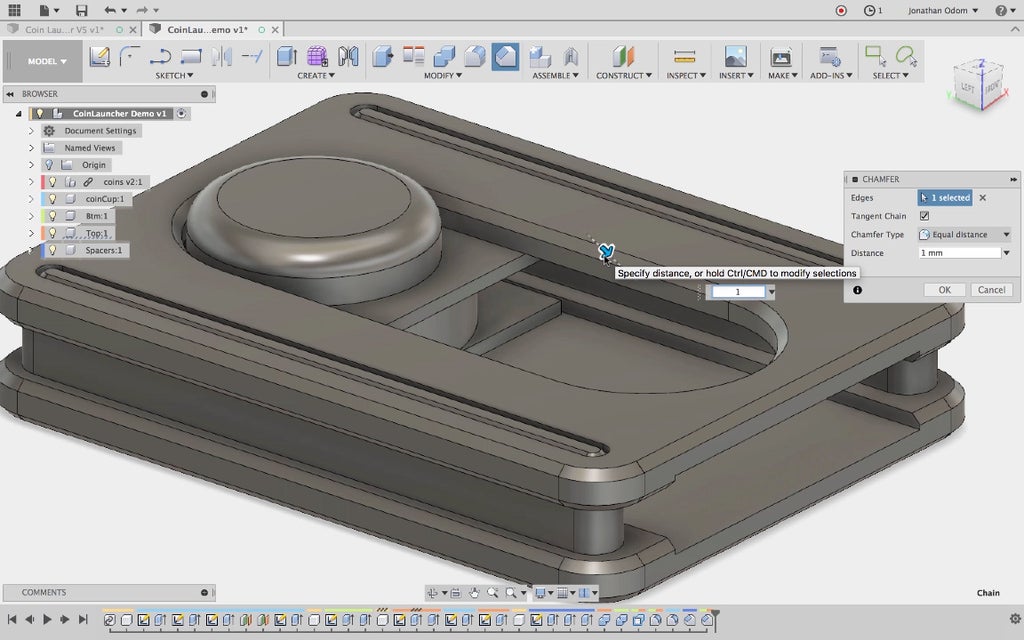Open the MODIFY menu

[x=443, y=76]
